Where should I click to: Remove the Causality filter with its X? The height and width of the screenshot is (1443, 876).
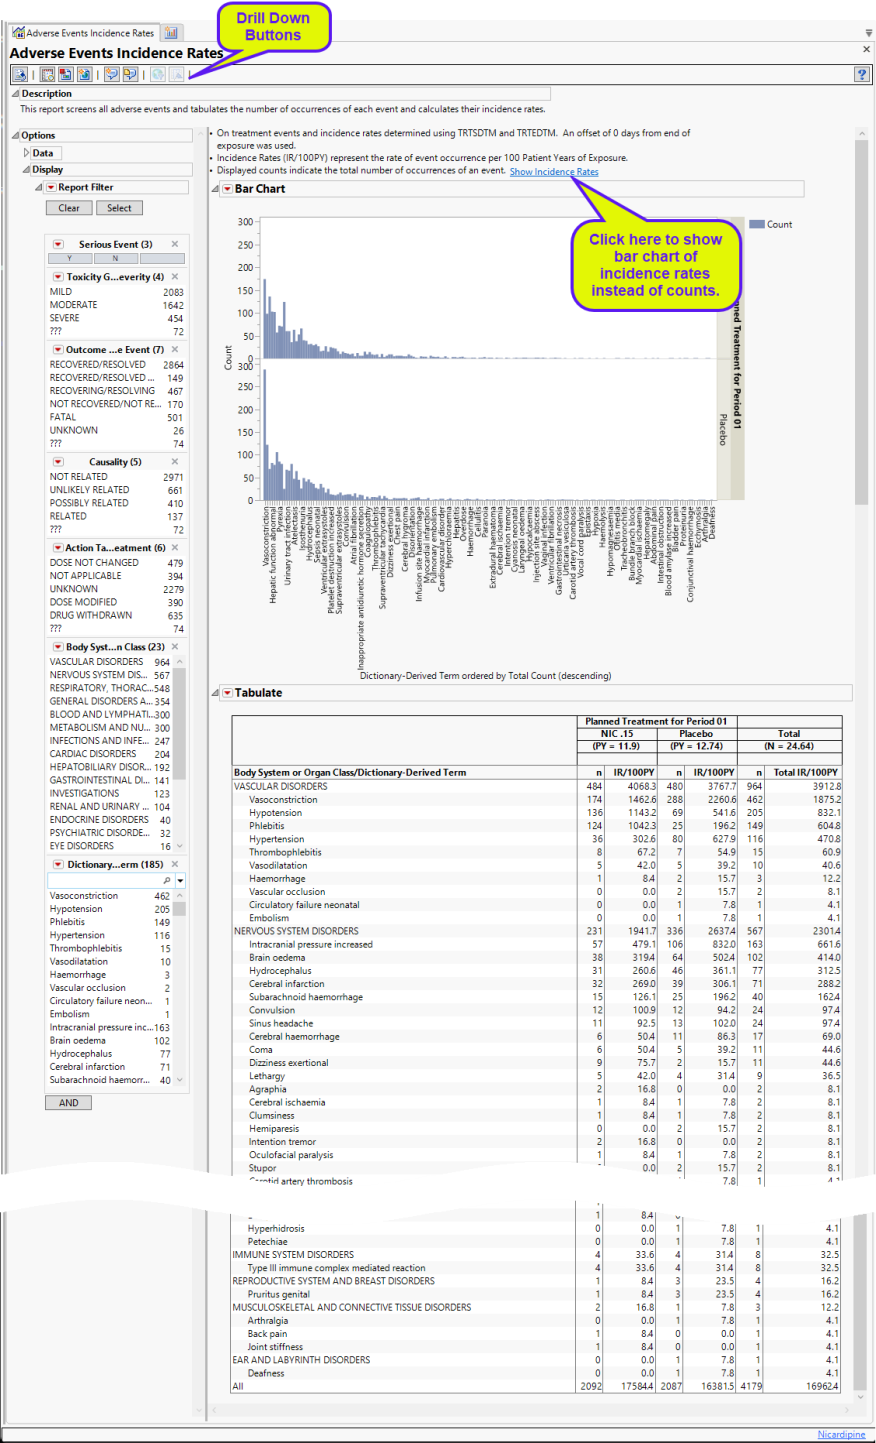point(175,462)
